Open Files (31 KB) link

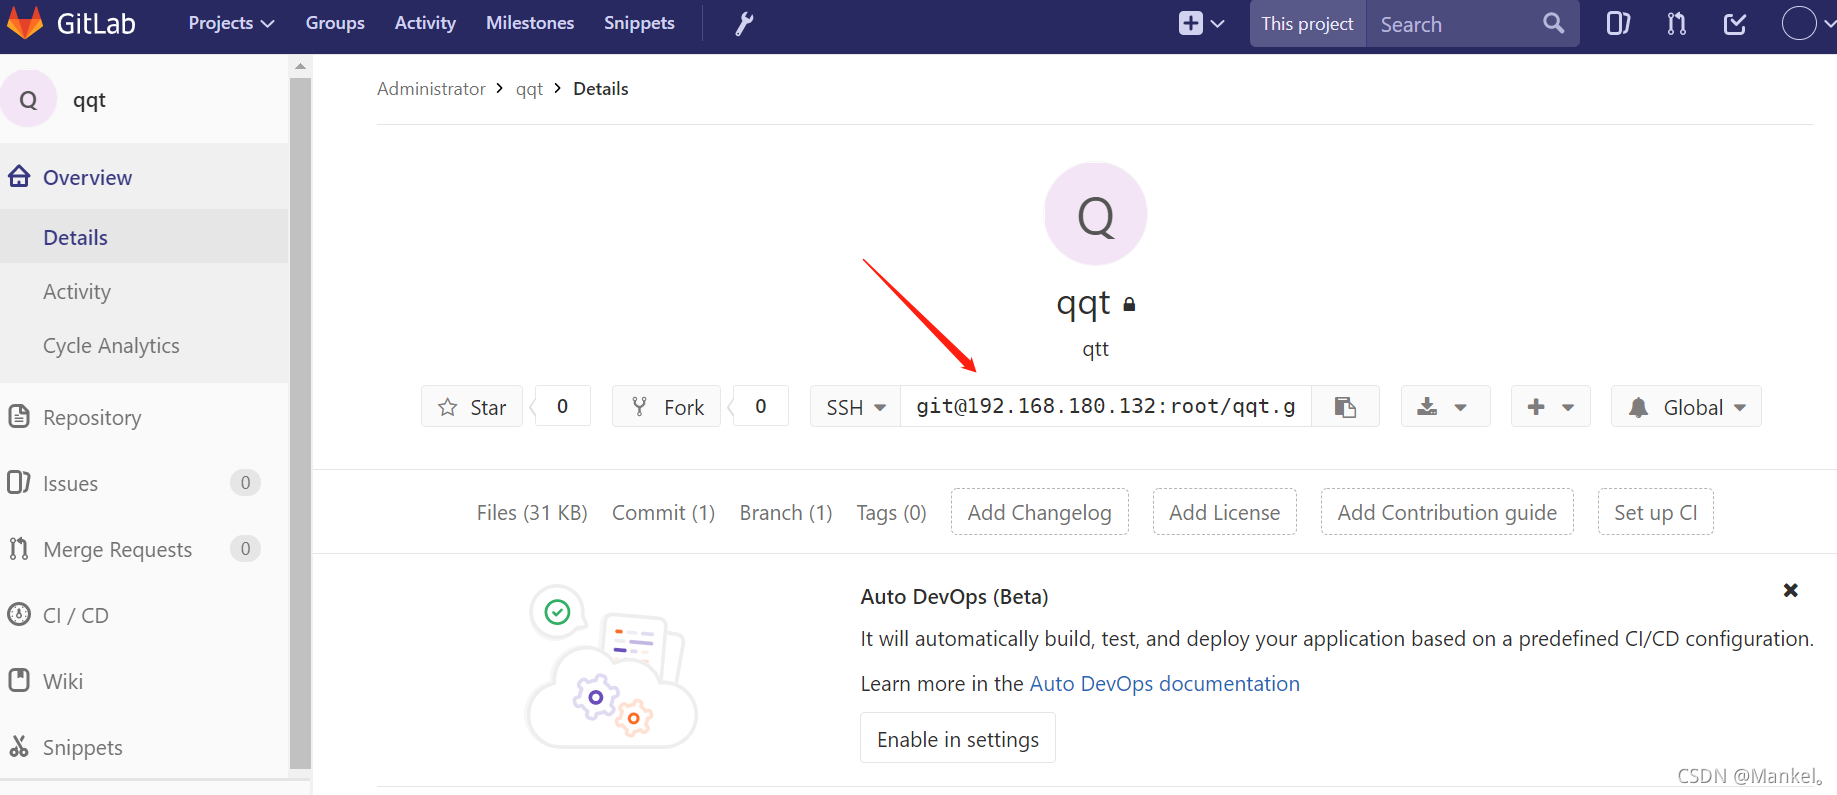pos(532,512)
